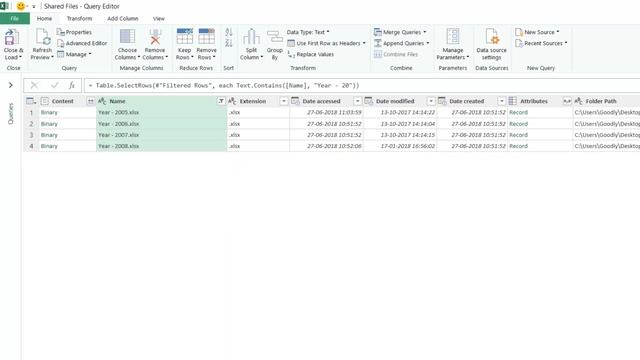Click Record link in row 3
Image resolution: width=640 pixels, height=360 pixels.
(518, 135)
